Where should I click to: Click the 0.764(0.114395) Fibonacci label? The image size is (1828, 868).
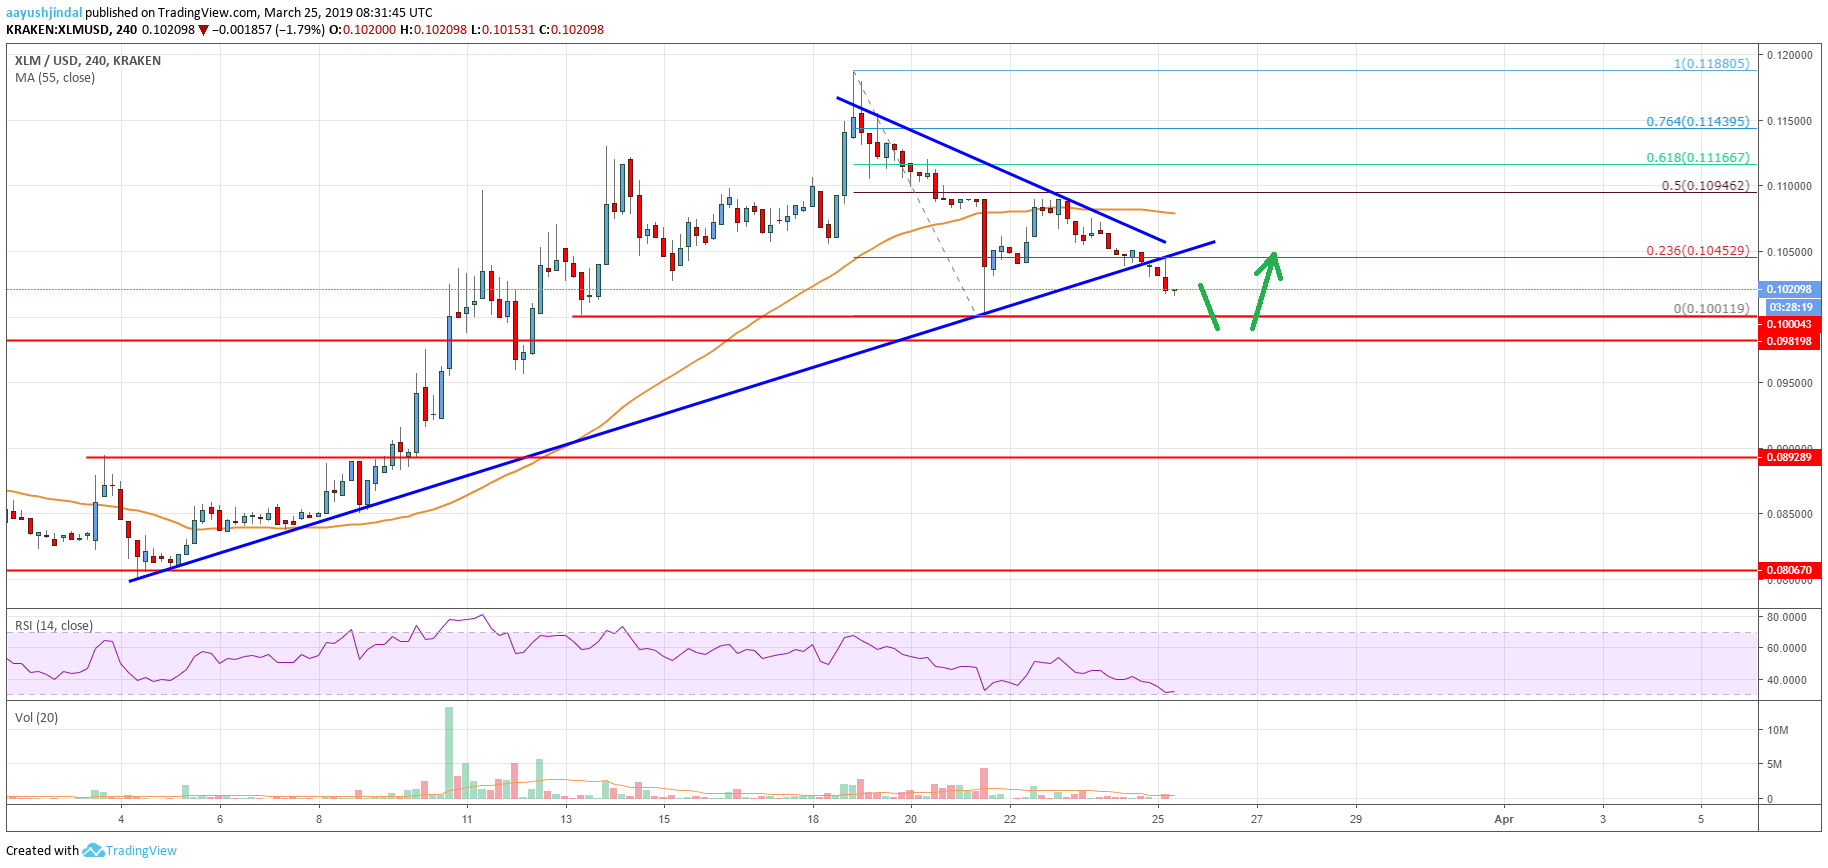coord(1698,122)
